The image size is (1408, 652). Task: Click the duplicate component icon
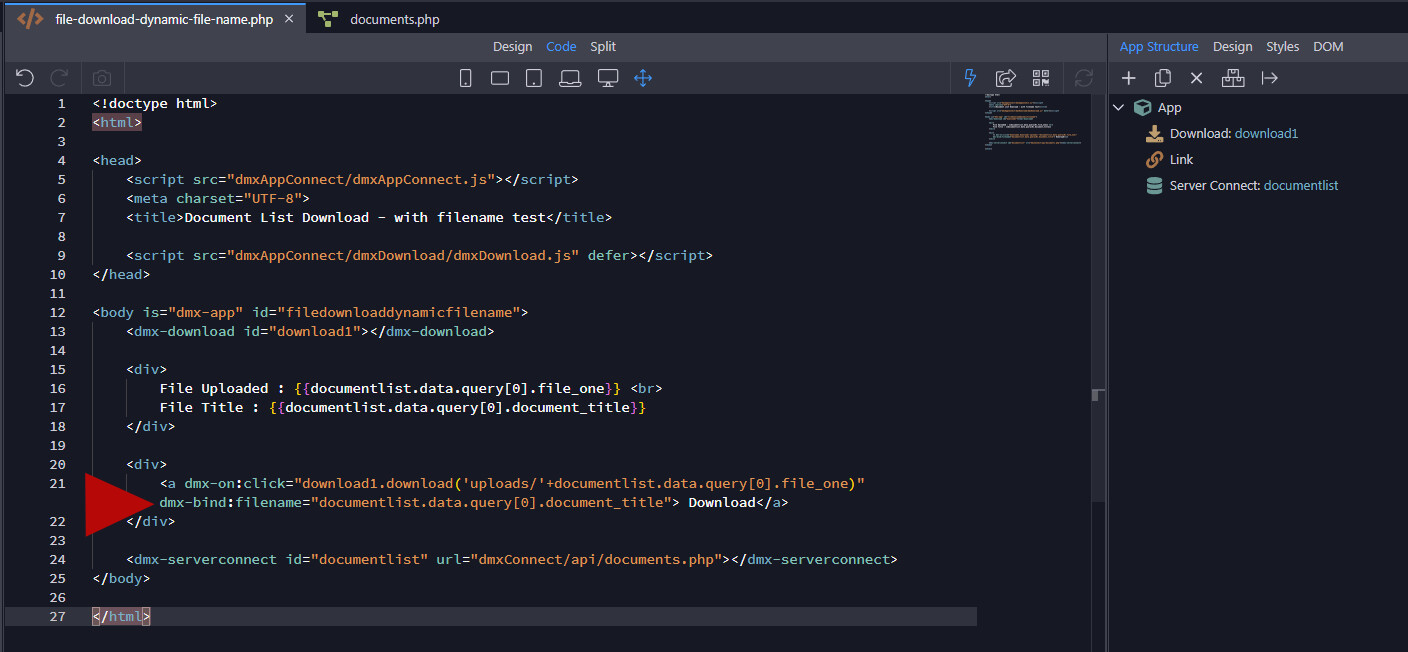[1163, 78]
